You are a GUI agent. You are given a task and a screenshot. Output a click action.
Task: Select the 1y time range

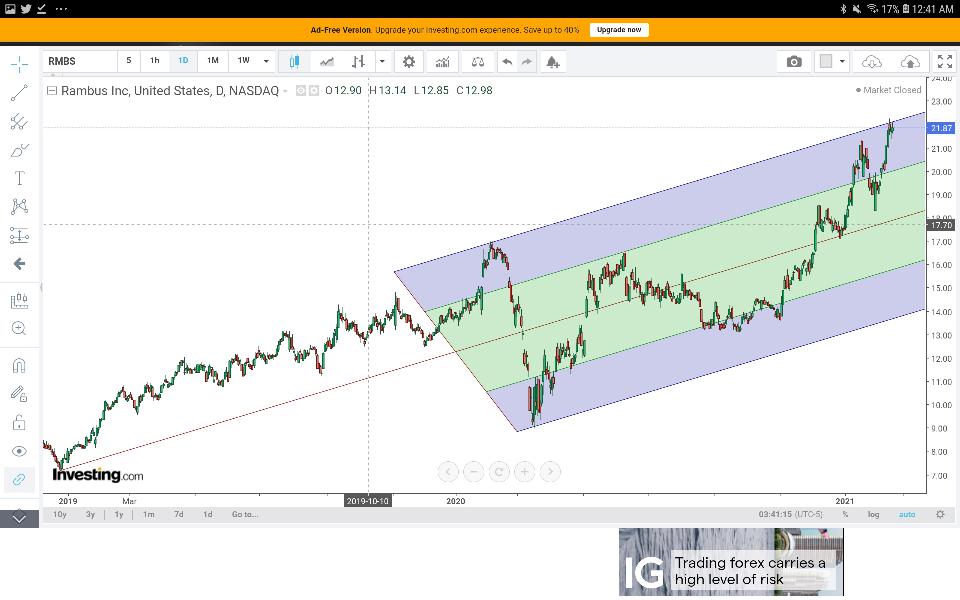coord(119,514)
